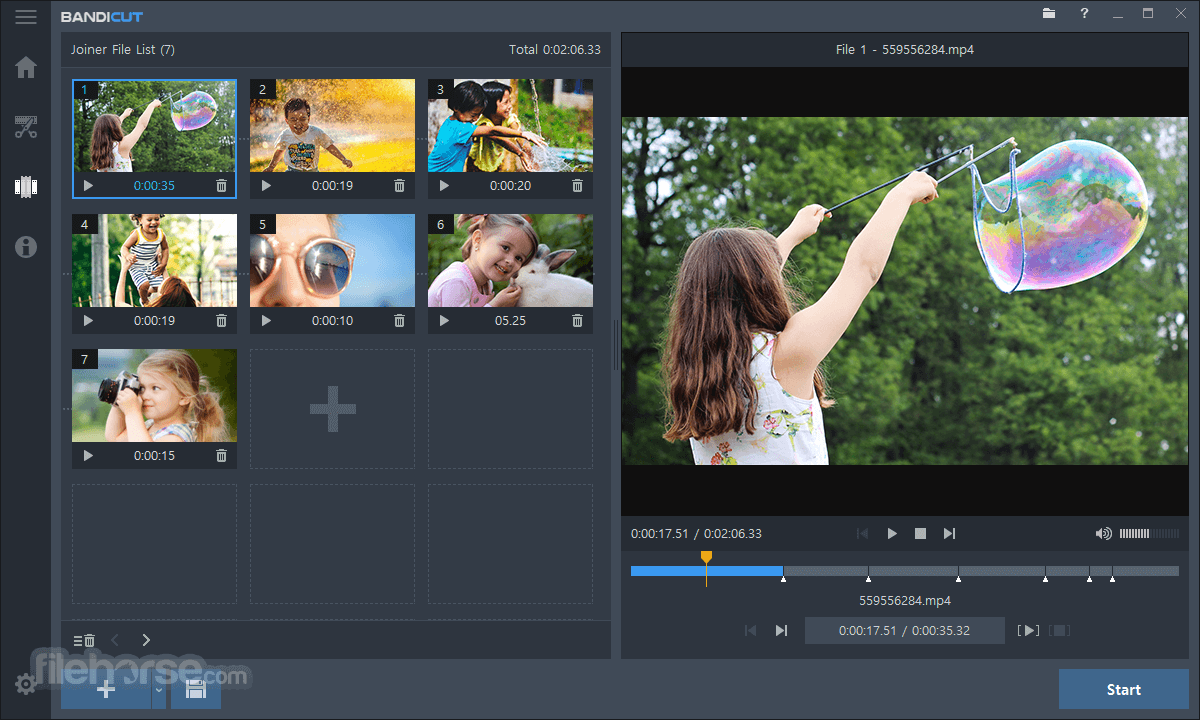The image size is (1200, 720).
Task: Remove clip 4 with trash icon
Action: point(222,321)
